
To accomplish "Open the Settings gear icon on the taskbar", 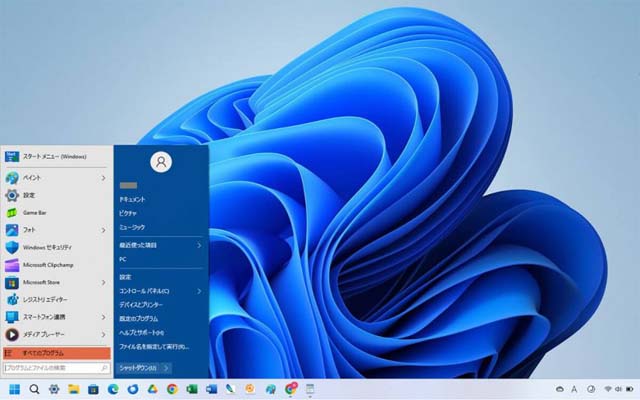I will [x=54, y=389].
